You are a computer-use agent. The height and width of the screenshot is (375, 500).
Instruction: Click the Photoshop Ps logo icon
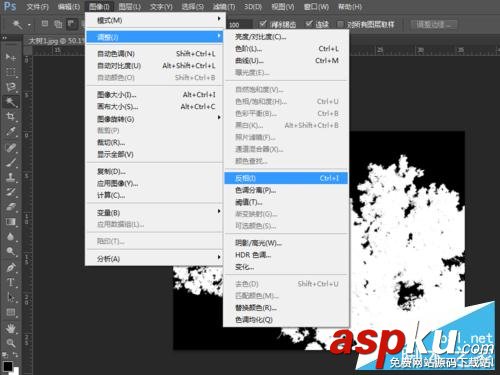tap(10, 6)
